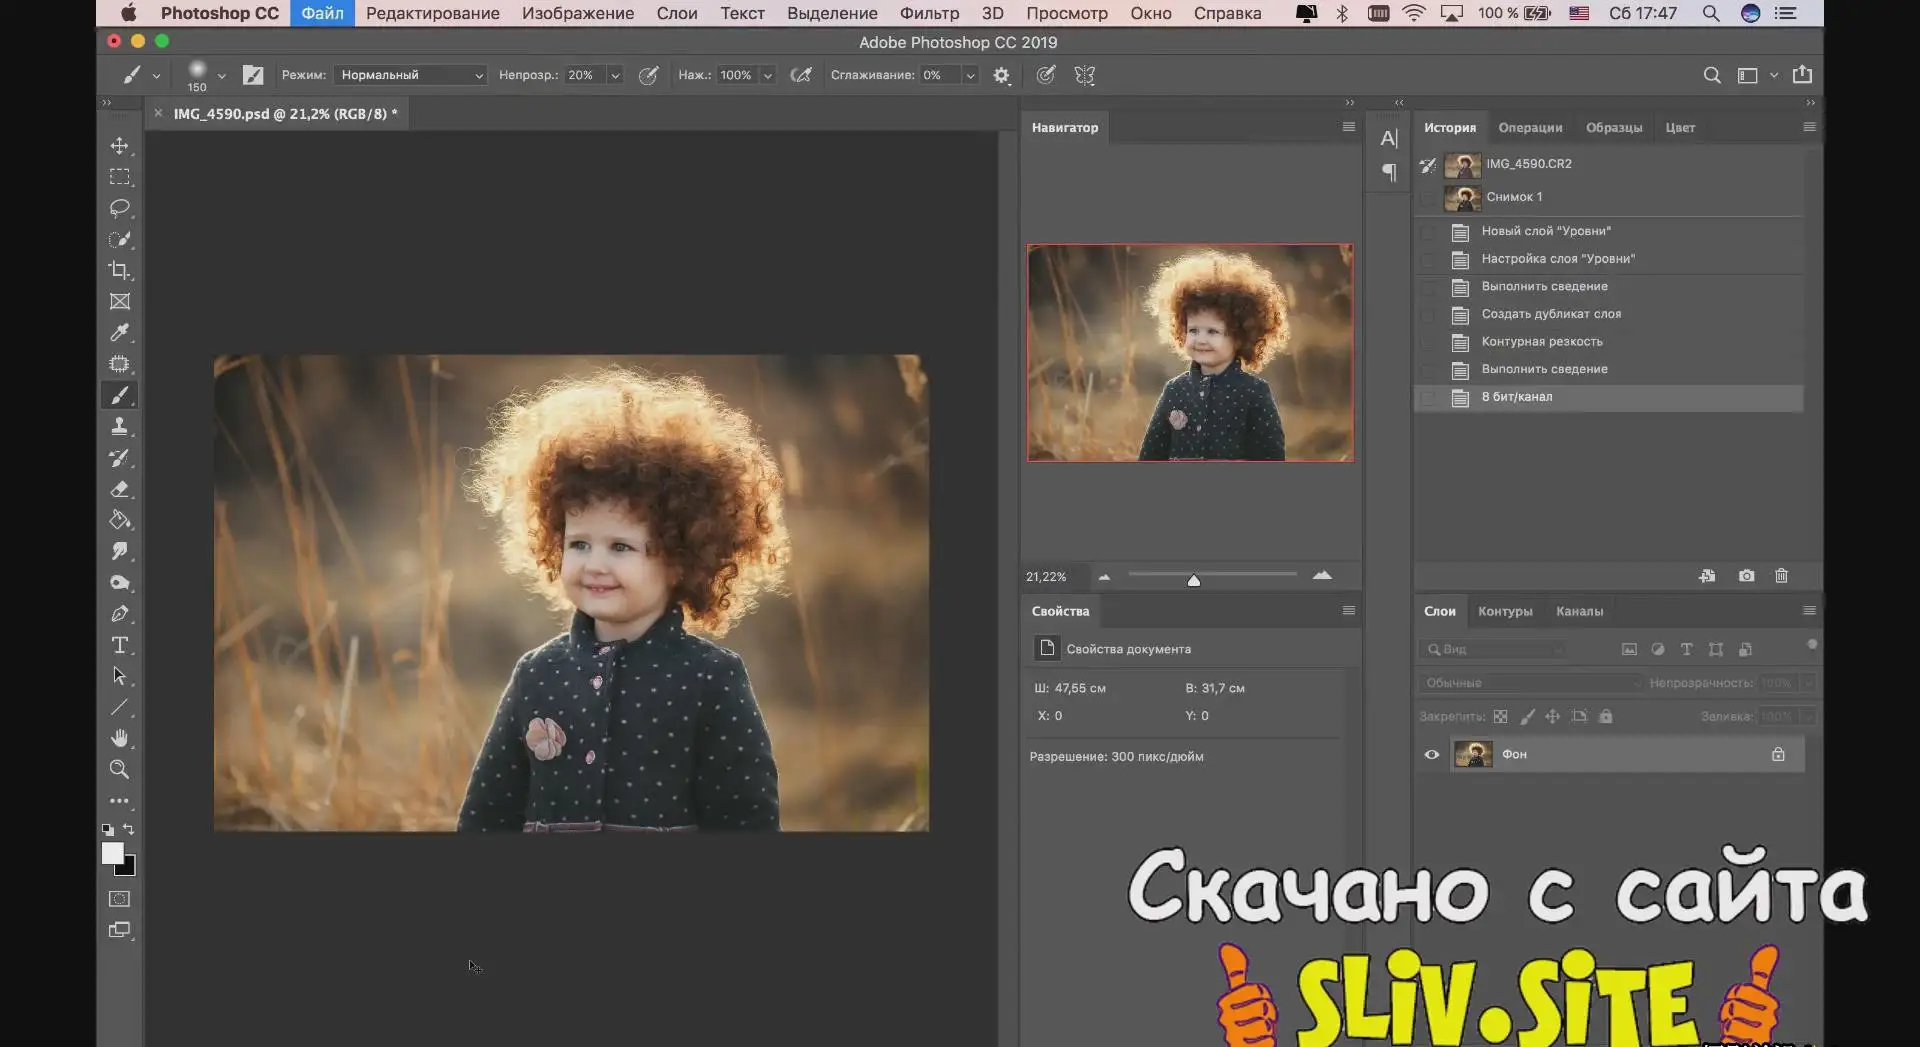1920x1047 pixels.
Task: Switch to the Каналы tab
Action: (x=1579, y=611)
